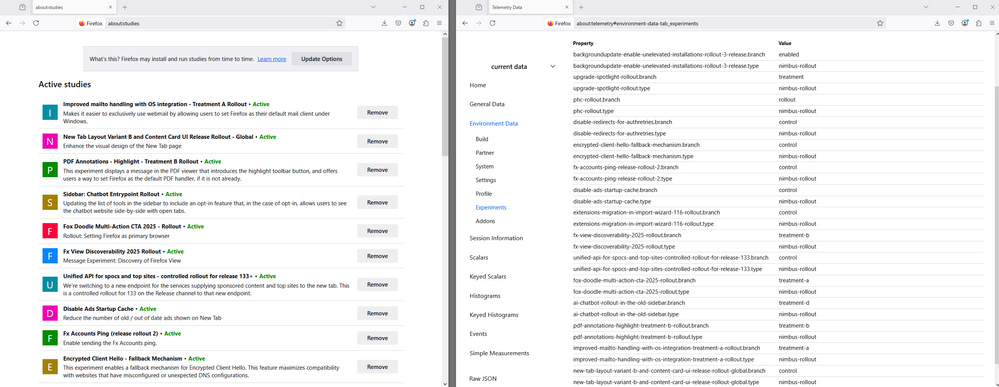Open General Data in telemetry sidebar
The height and width of the screenshot is (387, 999).
pyautogui.click(x=487, y=104)
